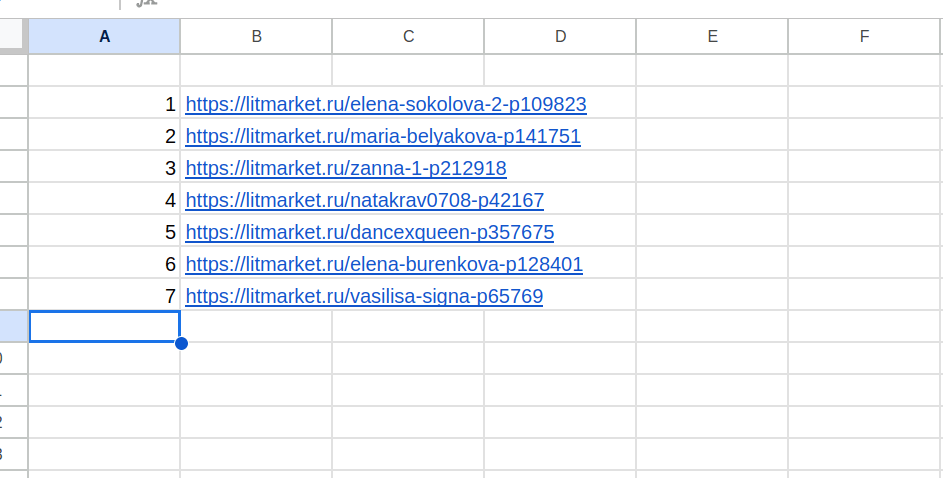Click the blue fill handle dot

(x=181, y=343)
